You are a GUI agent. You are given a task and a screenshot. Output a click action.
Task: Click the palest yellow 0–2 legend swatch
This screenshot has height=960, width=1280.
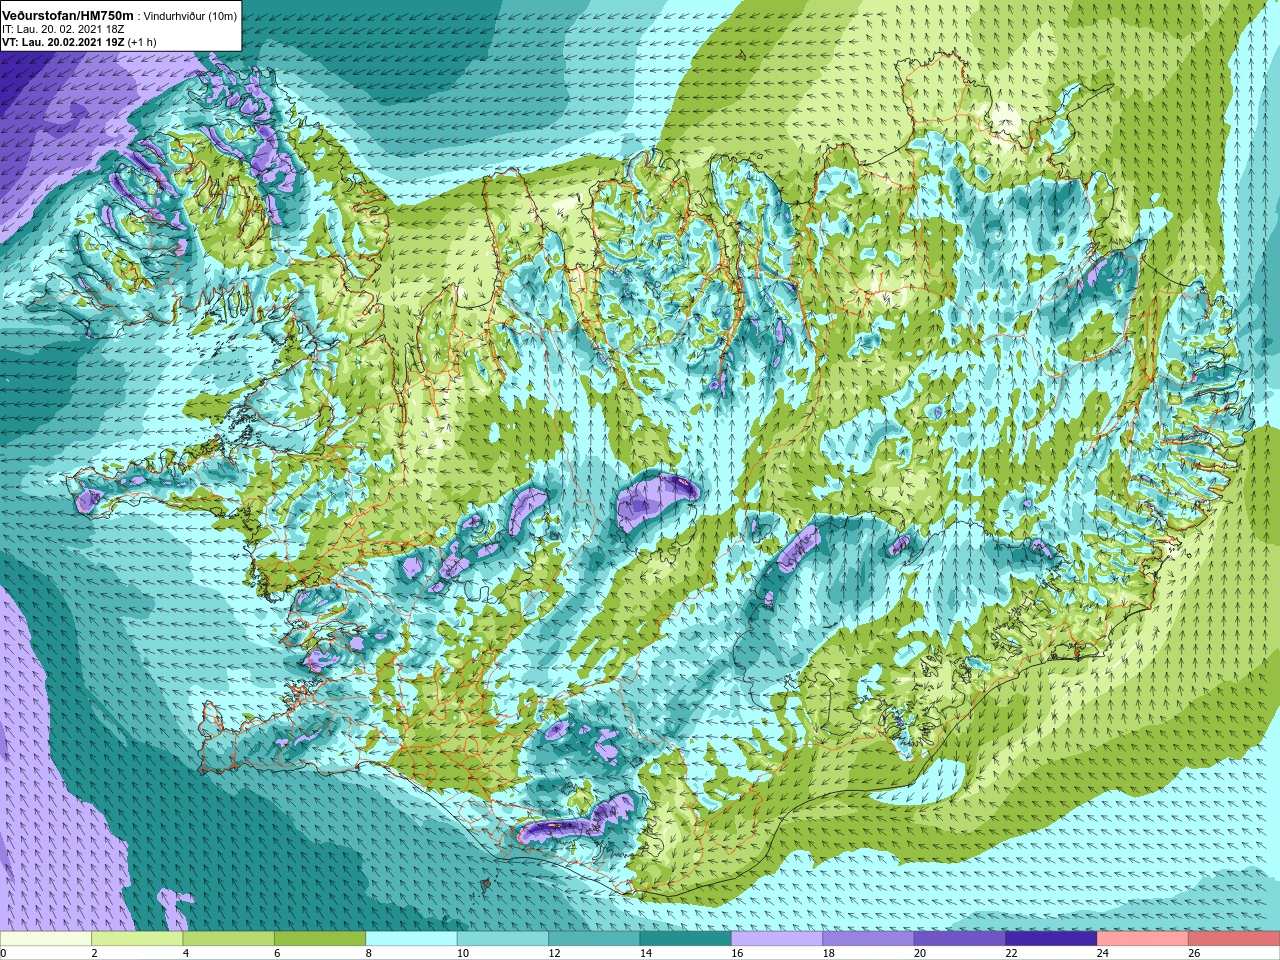click(46, 939)
